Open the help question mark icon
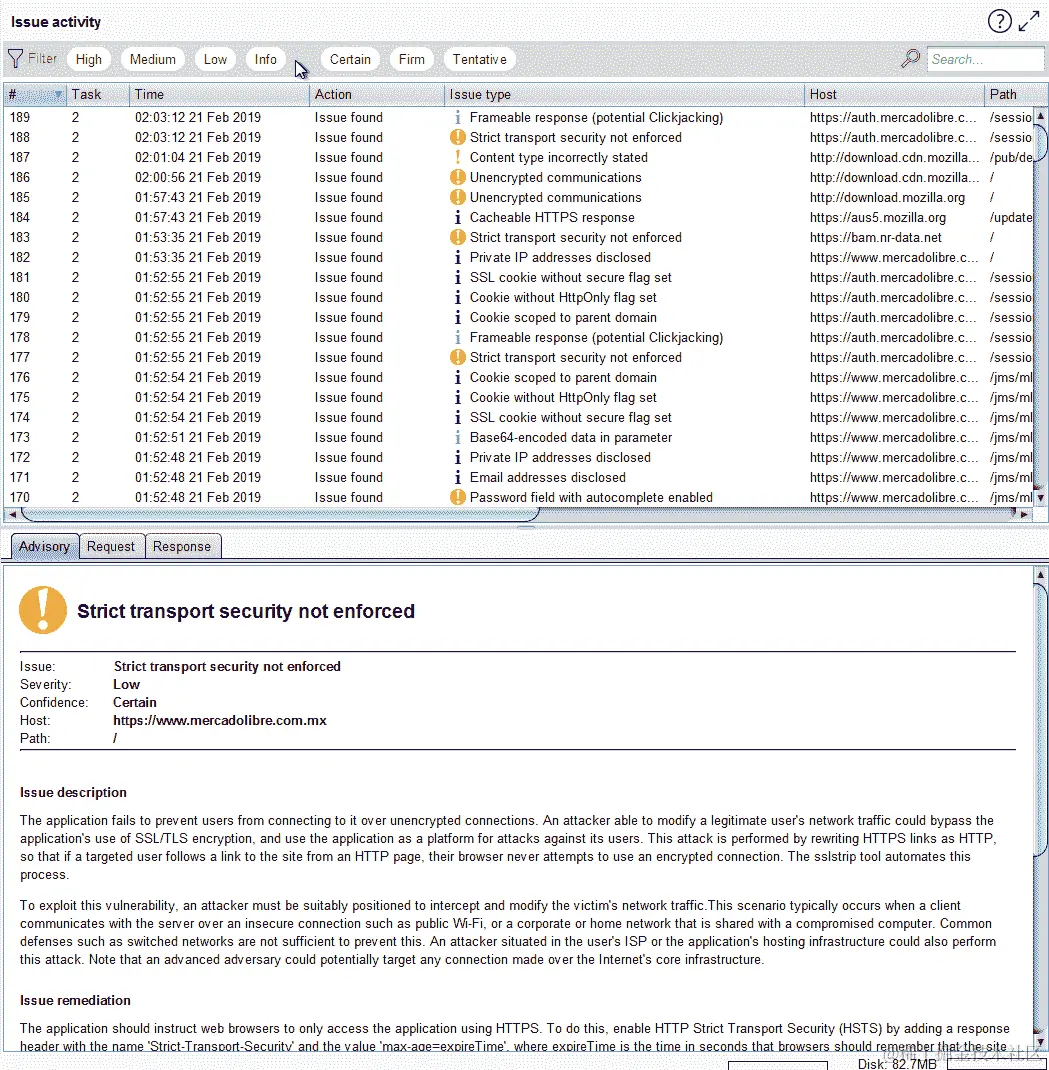1049x1070 pixels. tap(999, 22)
